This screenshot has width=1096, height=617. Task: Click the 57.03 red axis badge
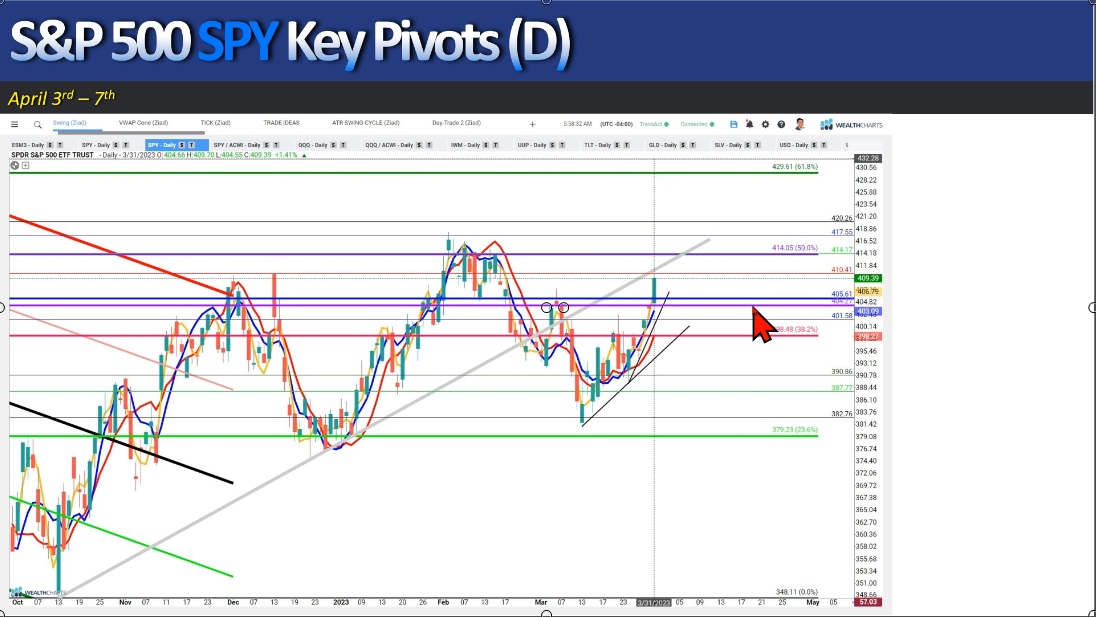867,602
